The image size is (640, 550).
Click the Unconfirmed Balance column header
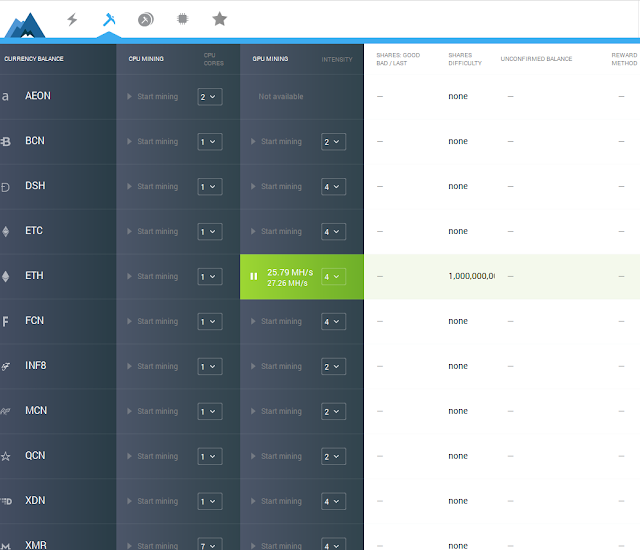point(536,59)
